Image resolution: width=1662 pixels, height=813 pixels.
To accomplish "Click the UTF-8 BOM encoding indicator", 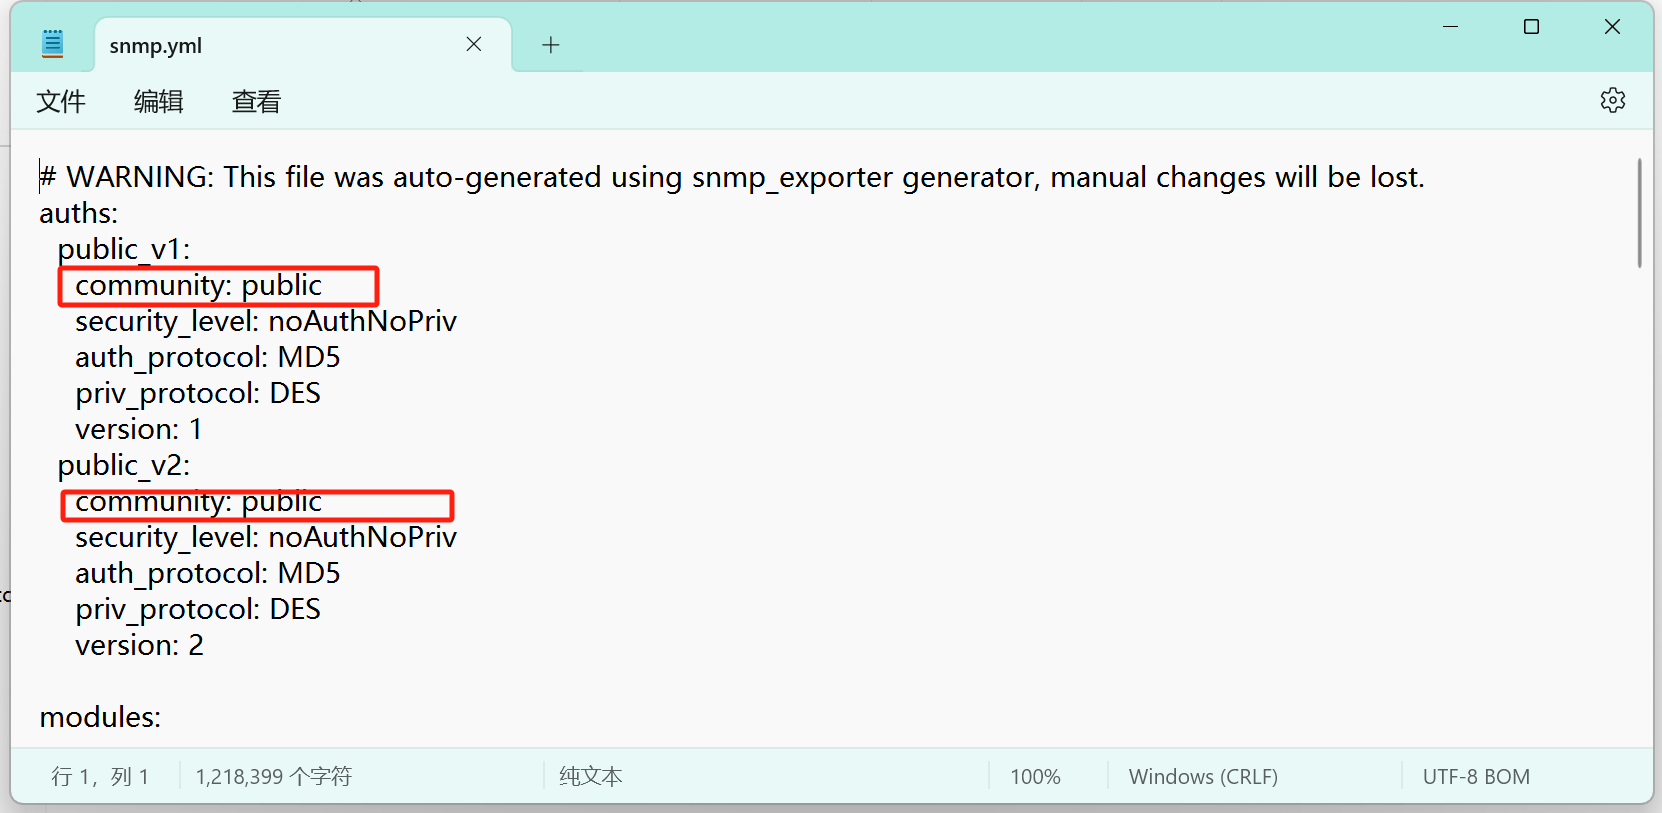I will [1476, 777].
